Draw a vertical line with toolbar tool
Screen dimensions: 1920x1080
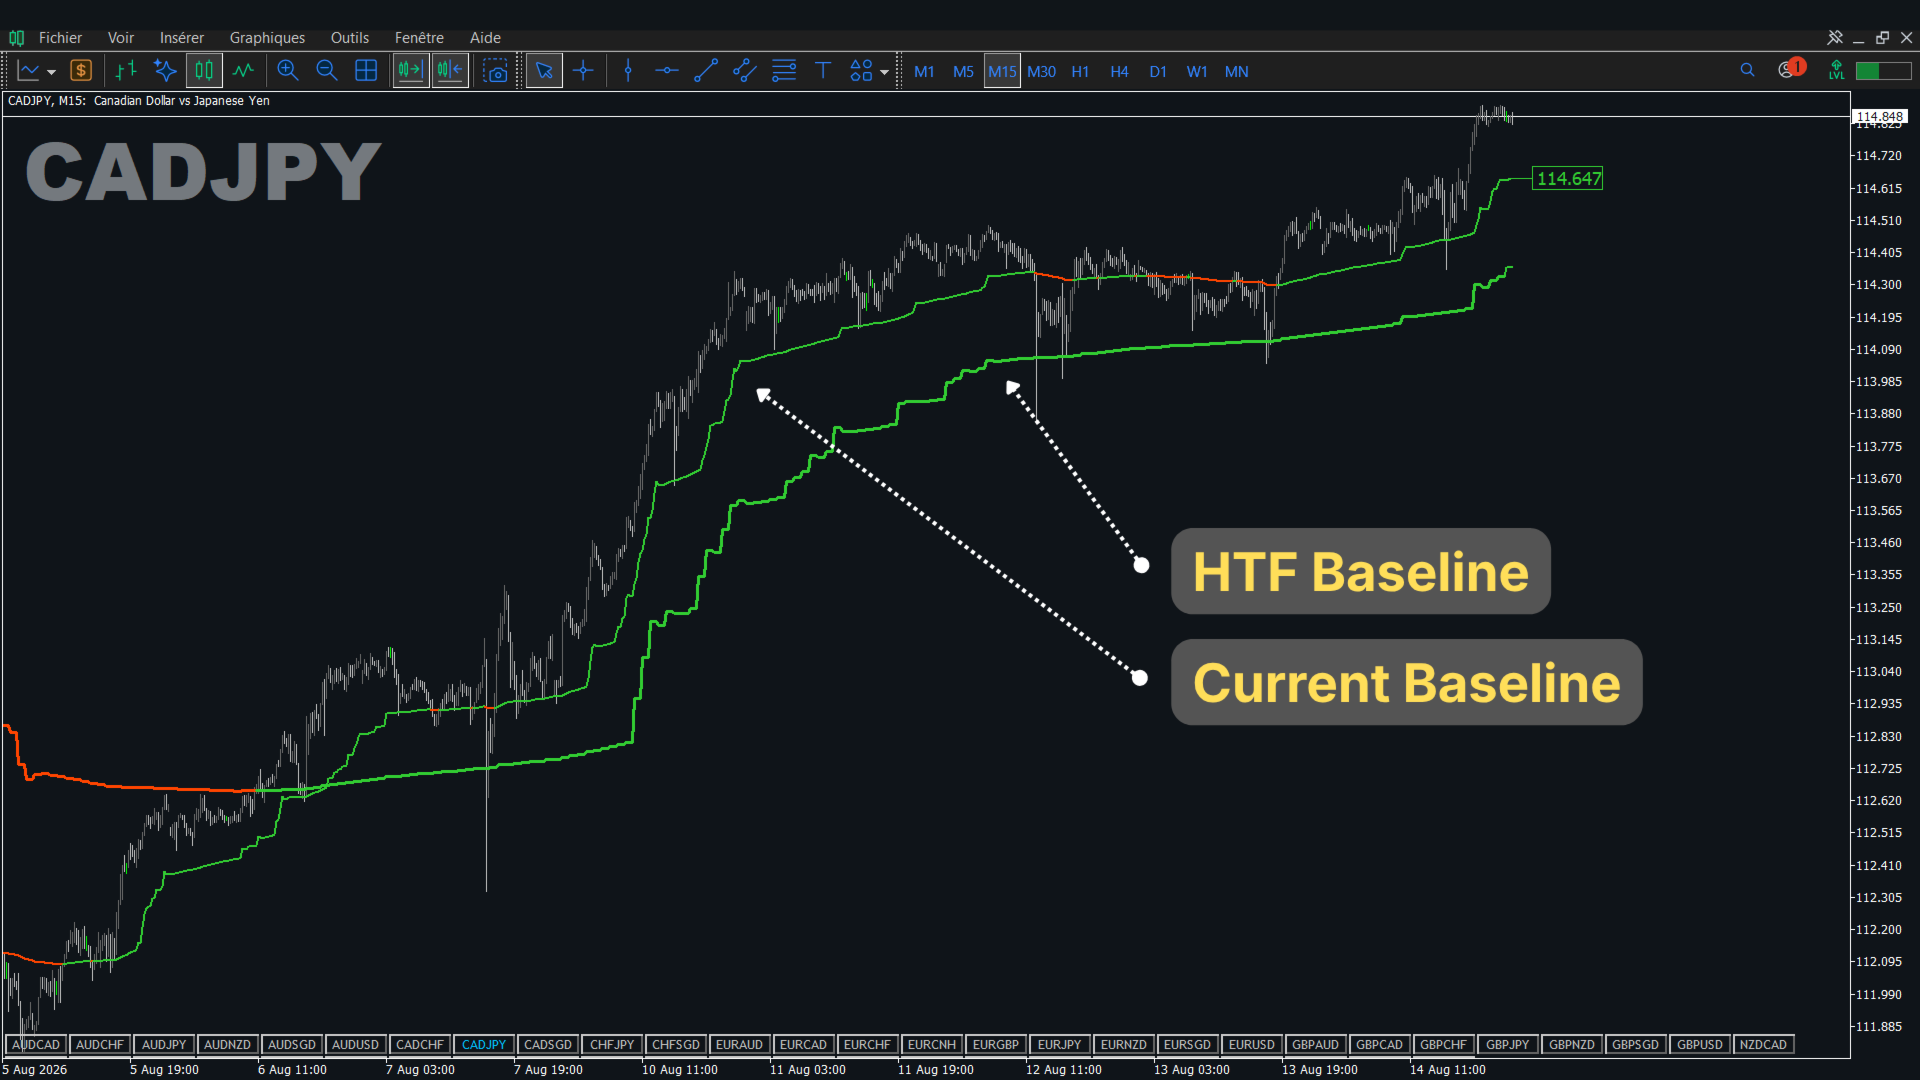(x=628, y=71)
